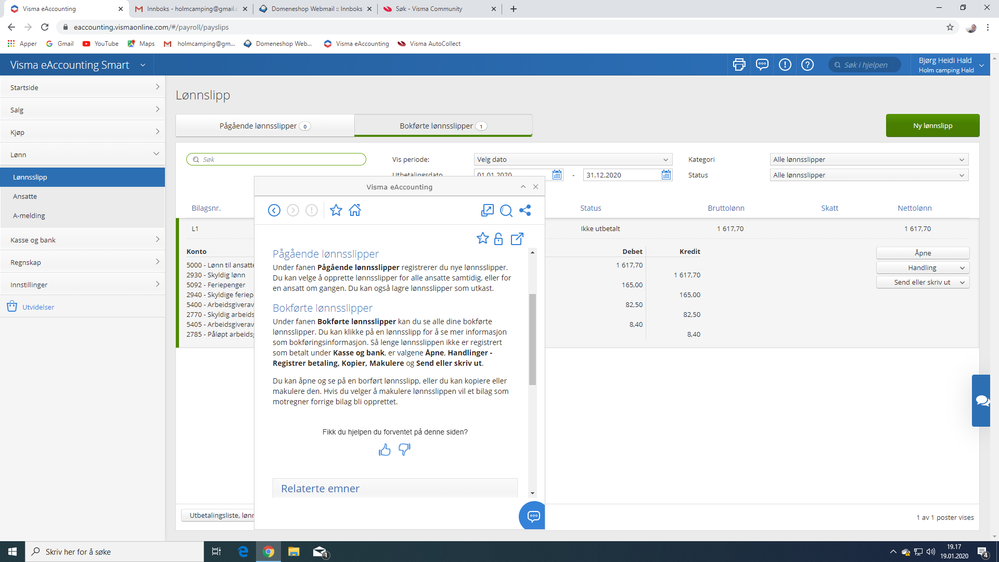This screenshot has height=562, width=999.
Task: Click the star favorite icon in help toolbar
Action: (336, 210)
